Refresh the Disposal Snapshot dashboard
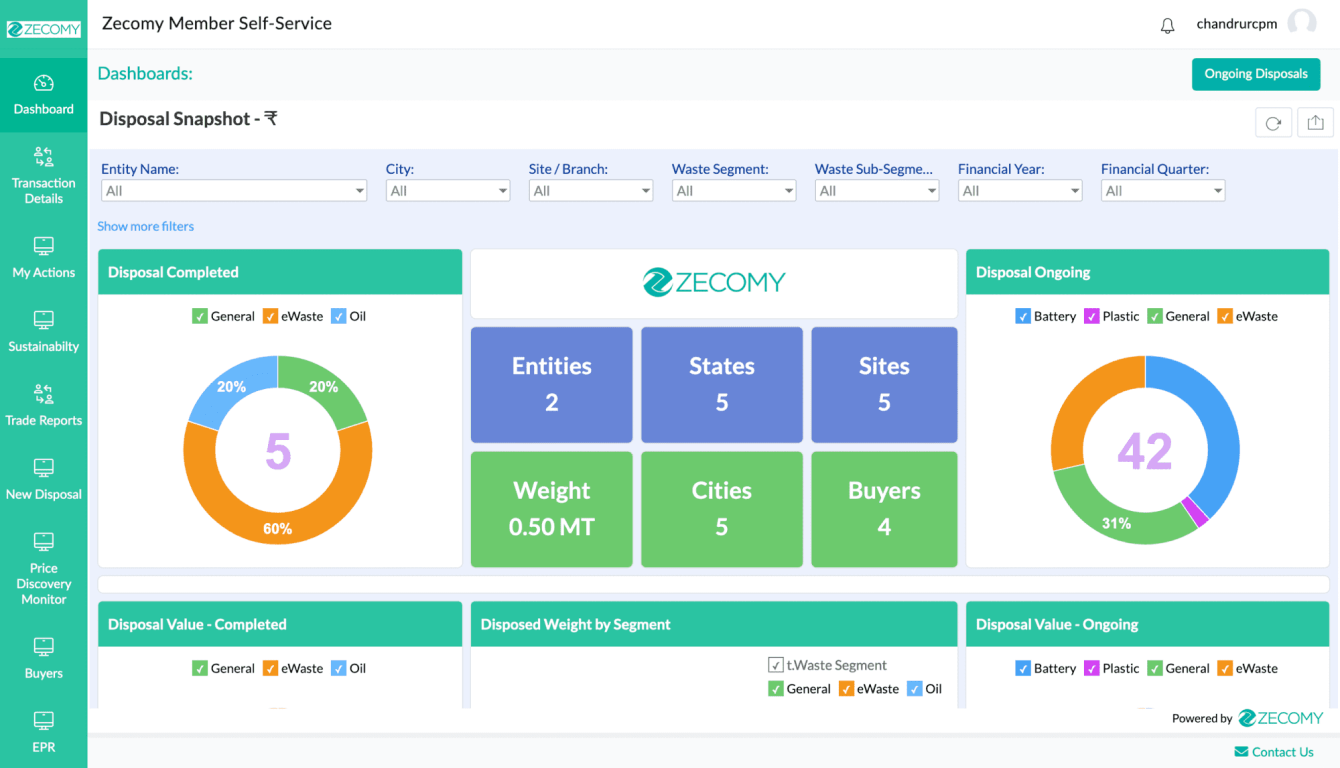 1273,122
